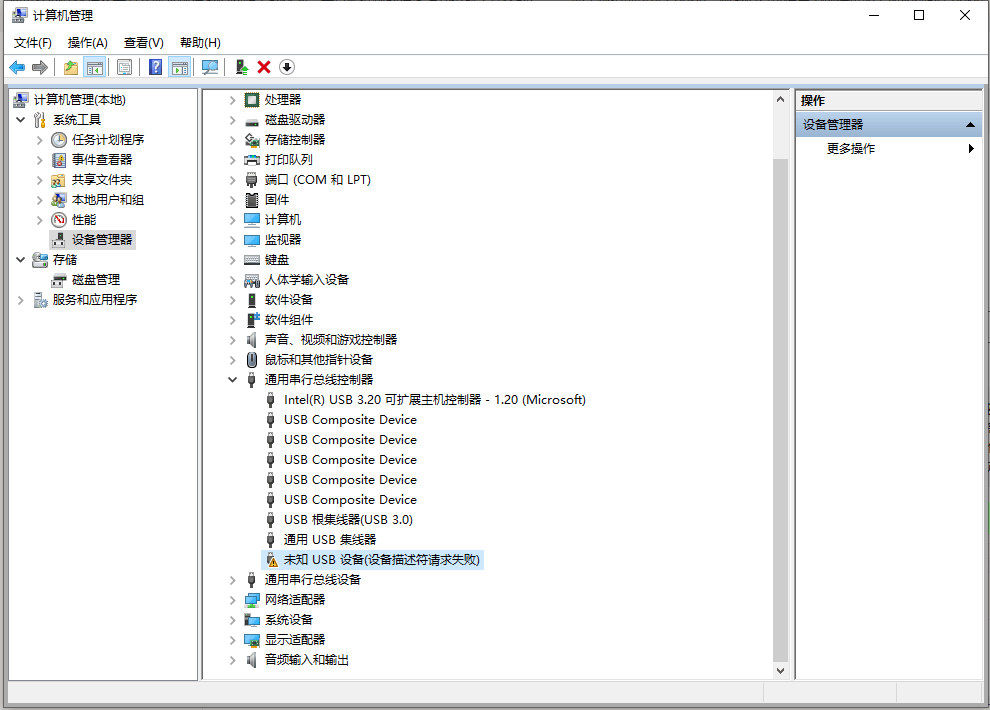This screenshot has height=710, width=990.
Task: Click the 处理器 chip icon
Action: pyautogui.click(x=252, y=100)
